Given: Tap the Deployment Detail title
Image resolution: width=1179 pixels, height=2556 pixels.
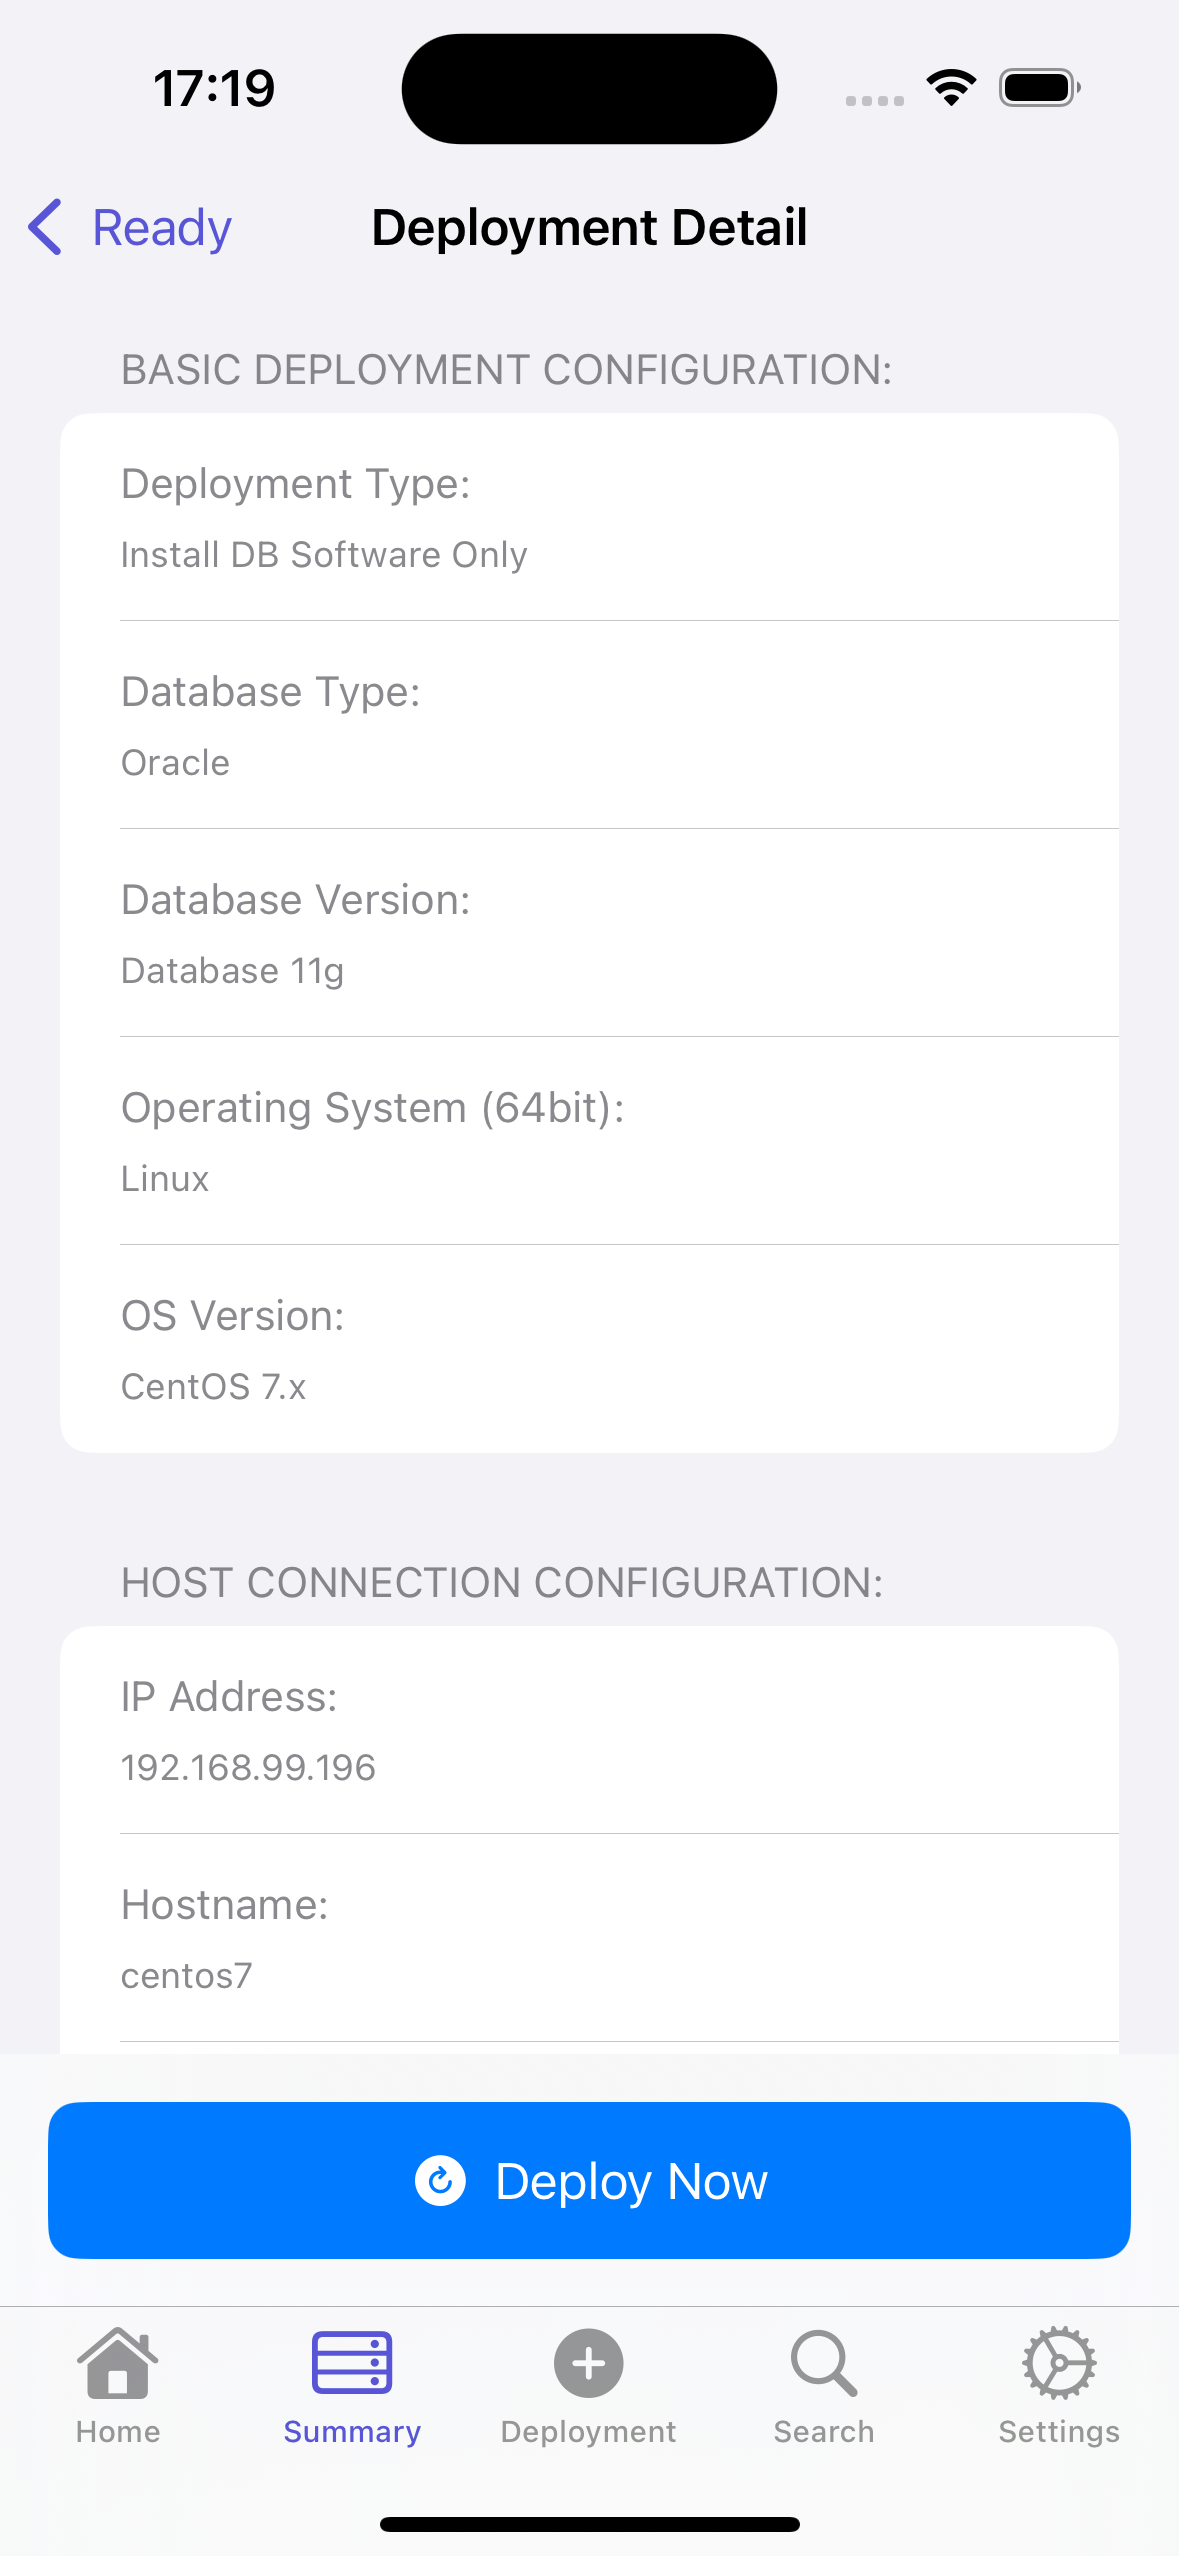Looking at the screenshot, I should pyautogui.click(x=589, y=227).
